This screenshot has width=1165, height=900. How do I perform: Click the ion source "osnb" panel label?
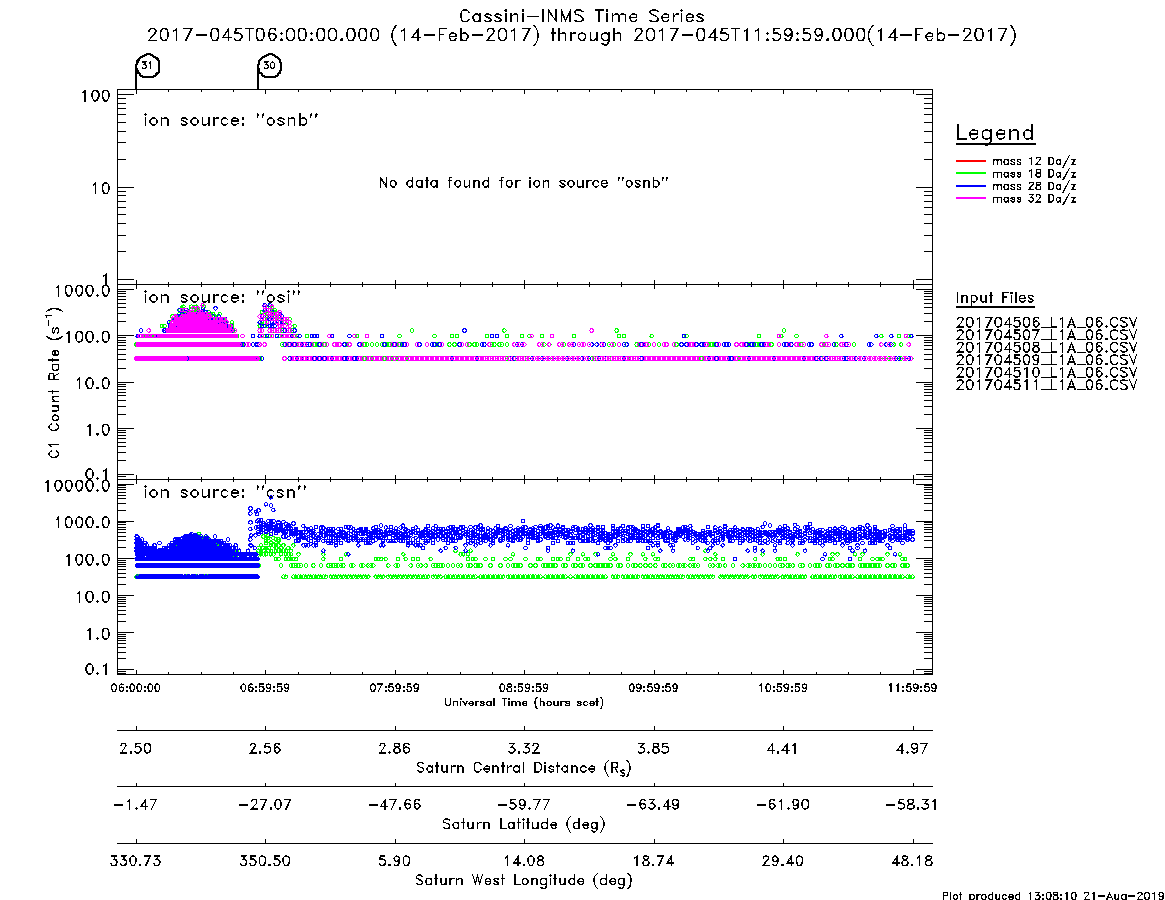tap(231, 120)
